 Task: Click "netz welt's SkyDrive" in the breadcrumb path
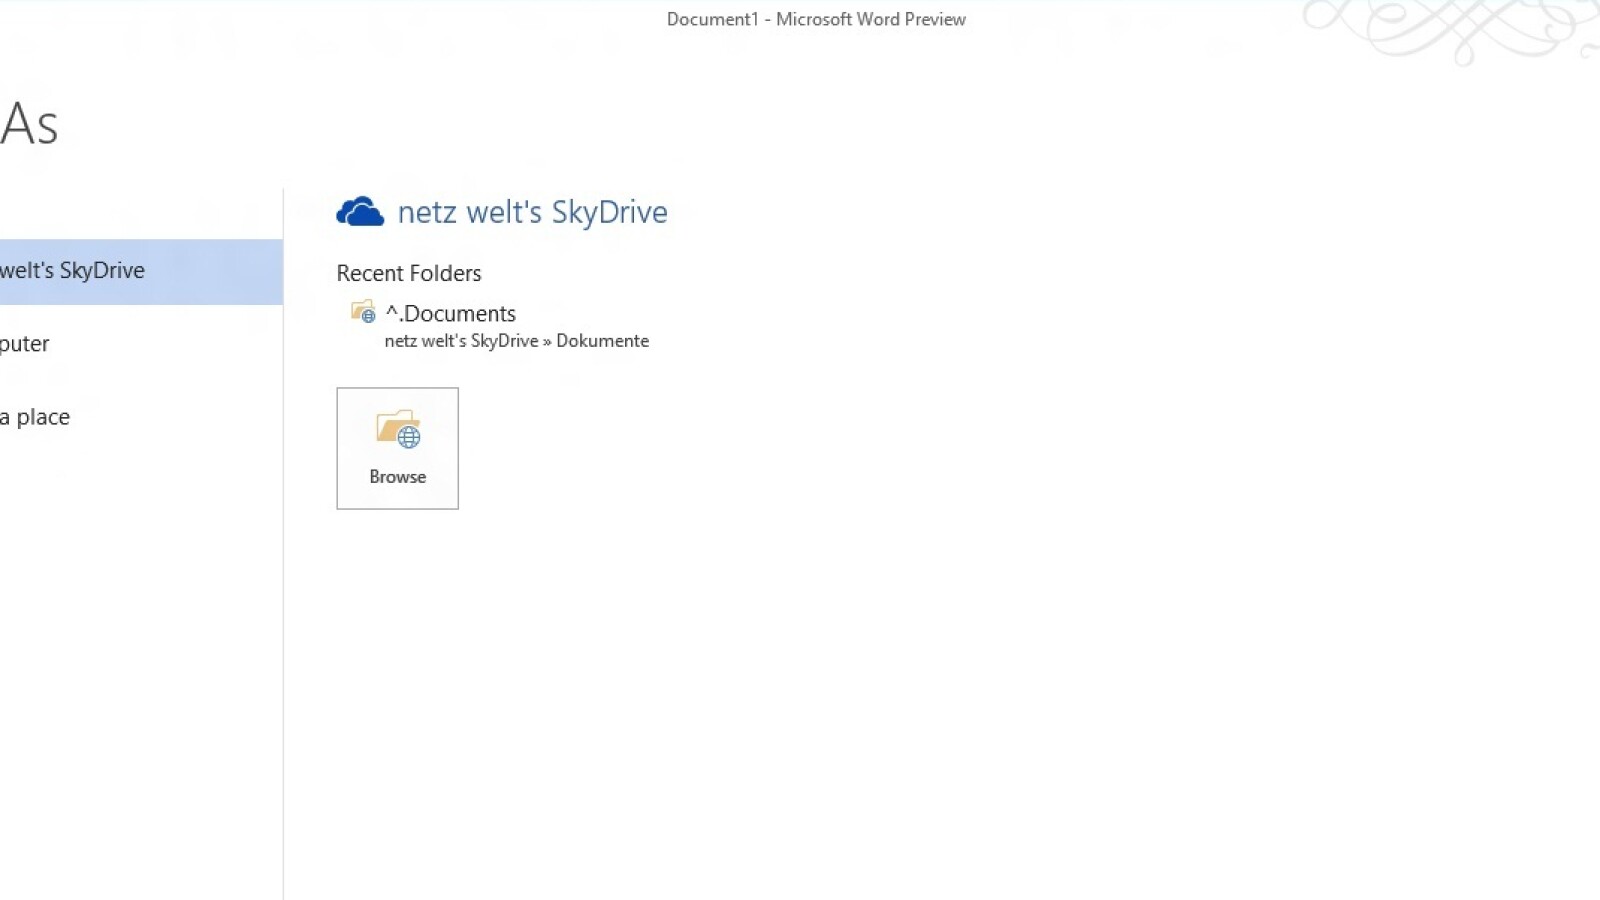[461, 340]
